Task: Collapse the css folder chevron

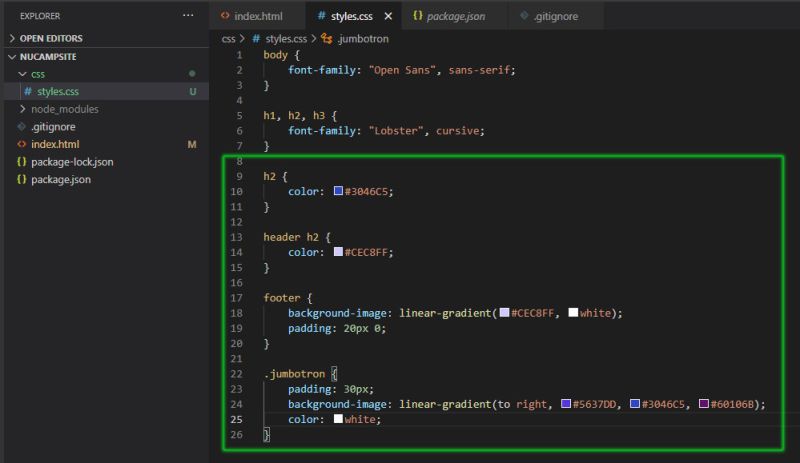Action: tap(22, 74)
